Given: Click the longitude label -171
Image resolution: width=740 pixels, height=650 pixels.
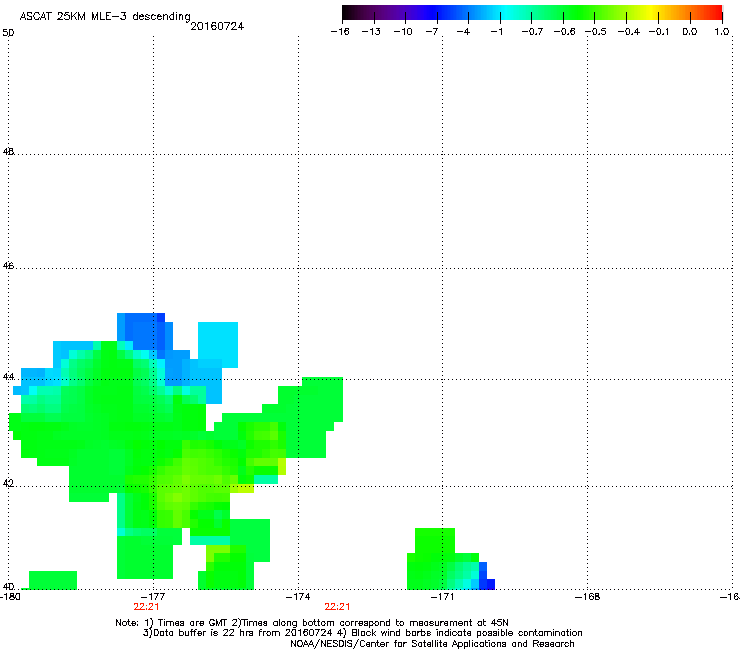Looking at the screenshot, I should pos(442,597).
